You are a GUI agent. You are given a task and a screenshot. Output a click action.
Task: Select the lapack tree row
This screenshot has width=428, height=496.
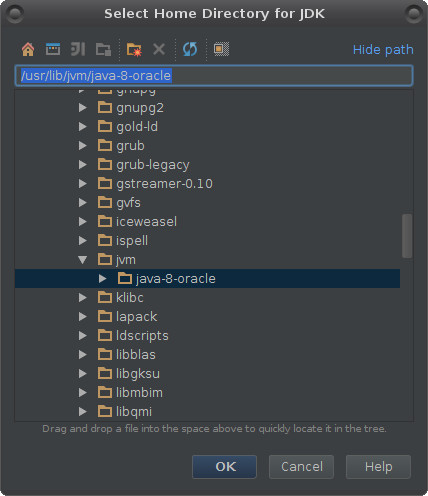207,317
